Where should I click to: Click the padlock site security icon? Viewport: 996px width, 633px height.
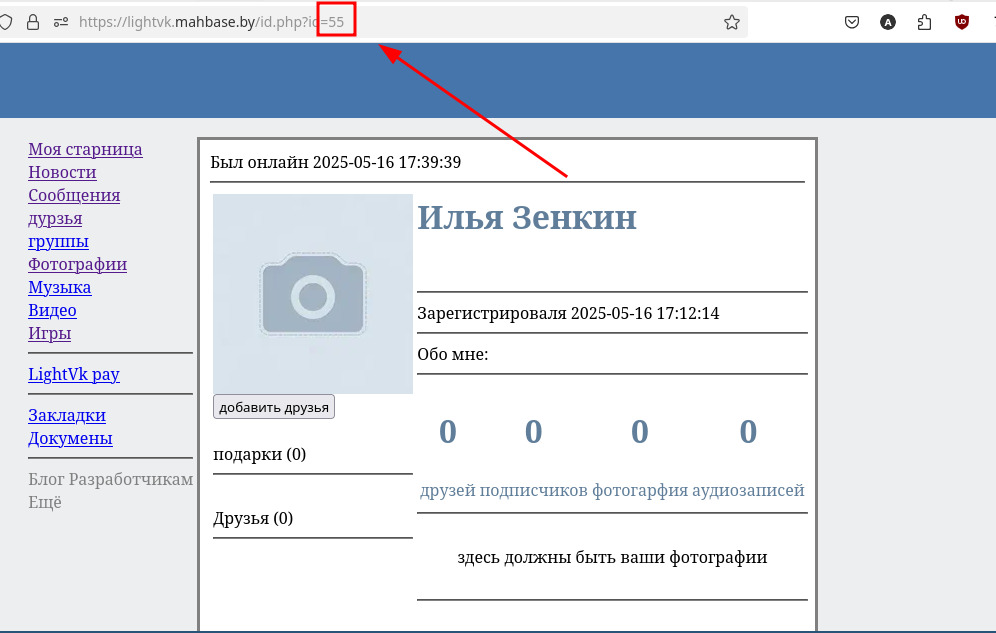click(x=32, y=22)
